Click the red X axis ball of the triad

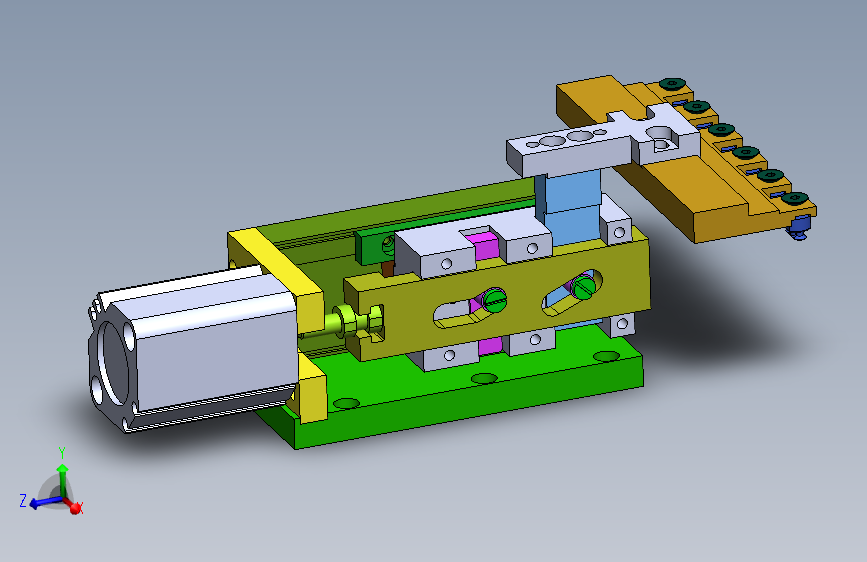tap(75, 508)
